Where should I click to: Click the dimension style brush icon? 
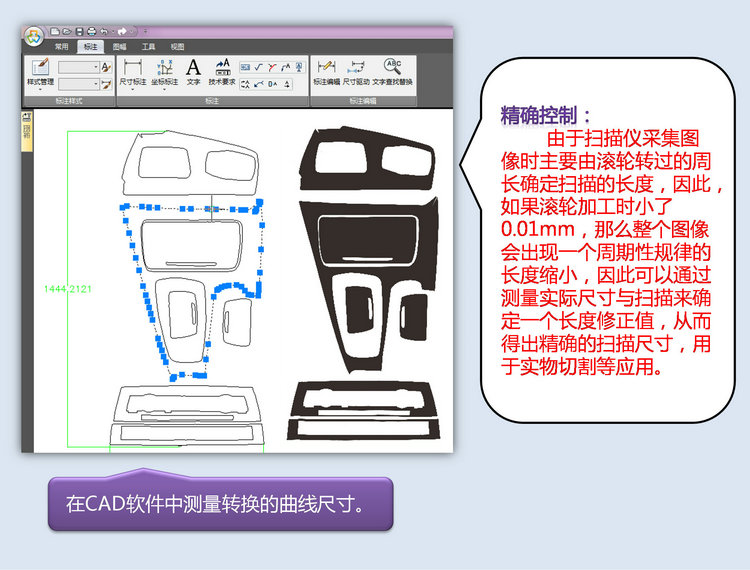[x=107, y=85]
